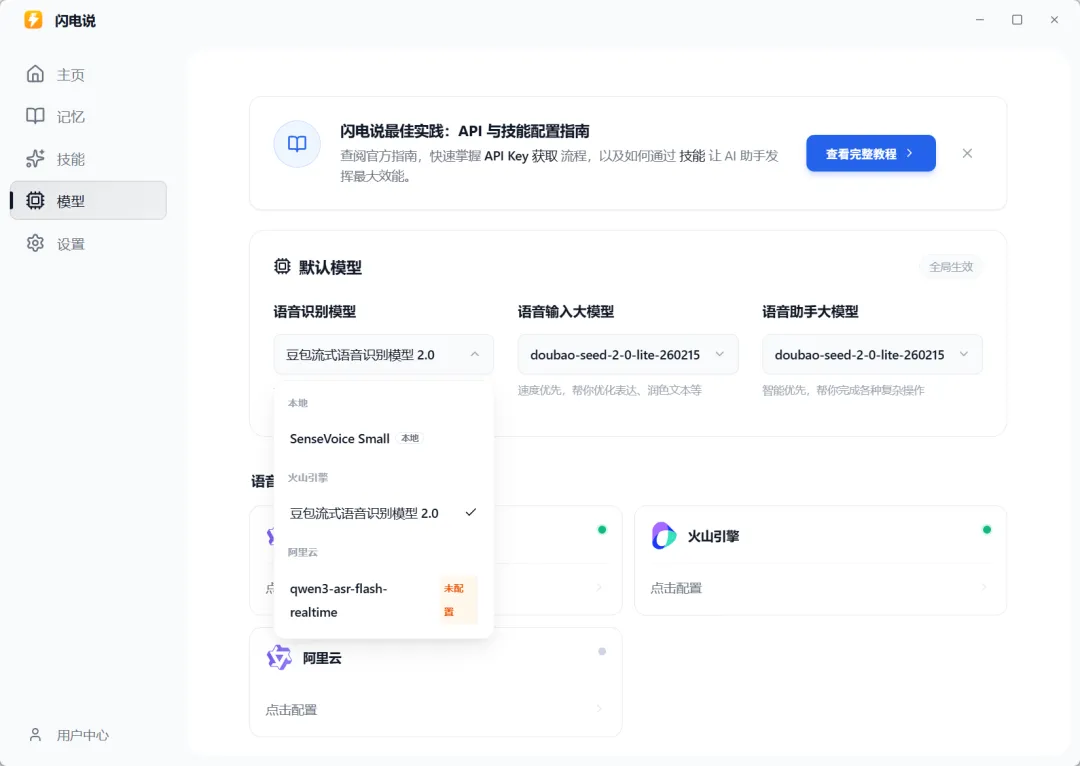Click the chevron arrow of 语音助手大模型 dropdown

pos(964,354)
